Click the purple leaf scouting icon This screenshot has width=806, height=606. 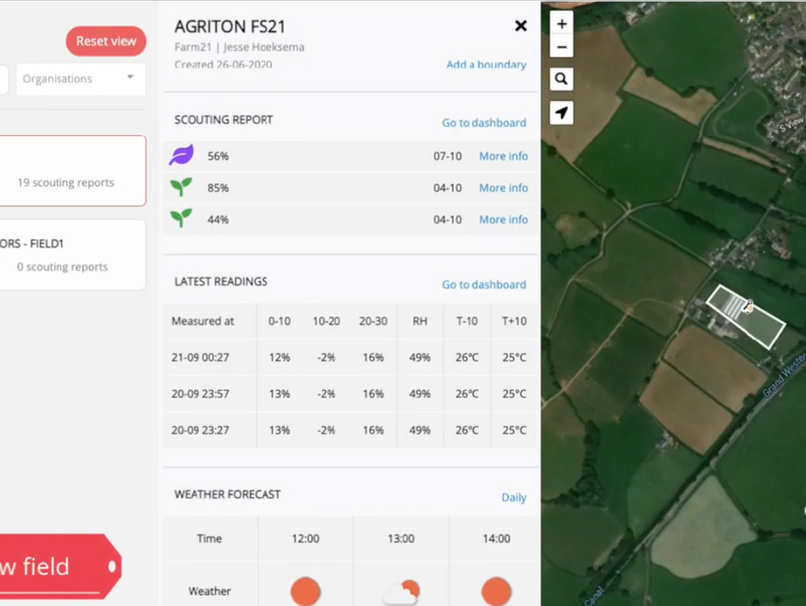tap(181, 155)
